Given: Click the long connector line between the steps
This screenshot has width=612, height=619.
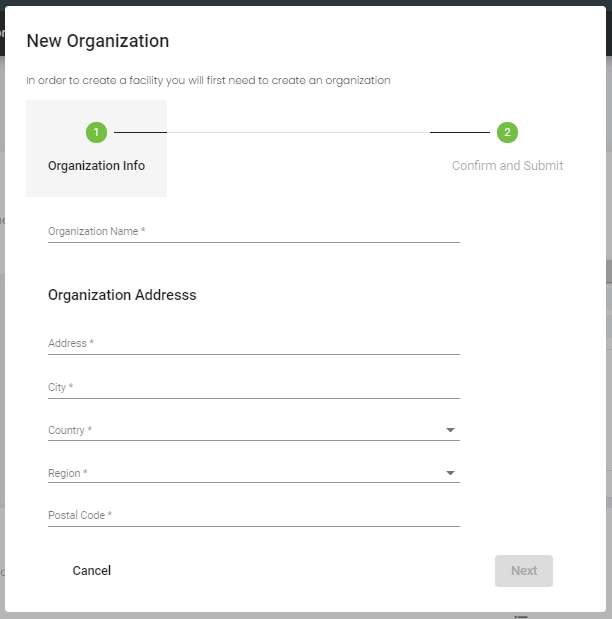Looking at the screenshot, I should (298, 132).
